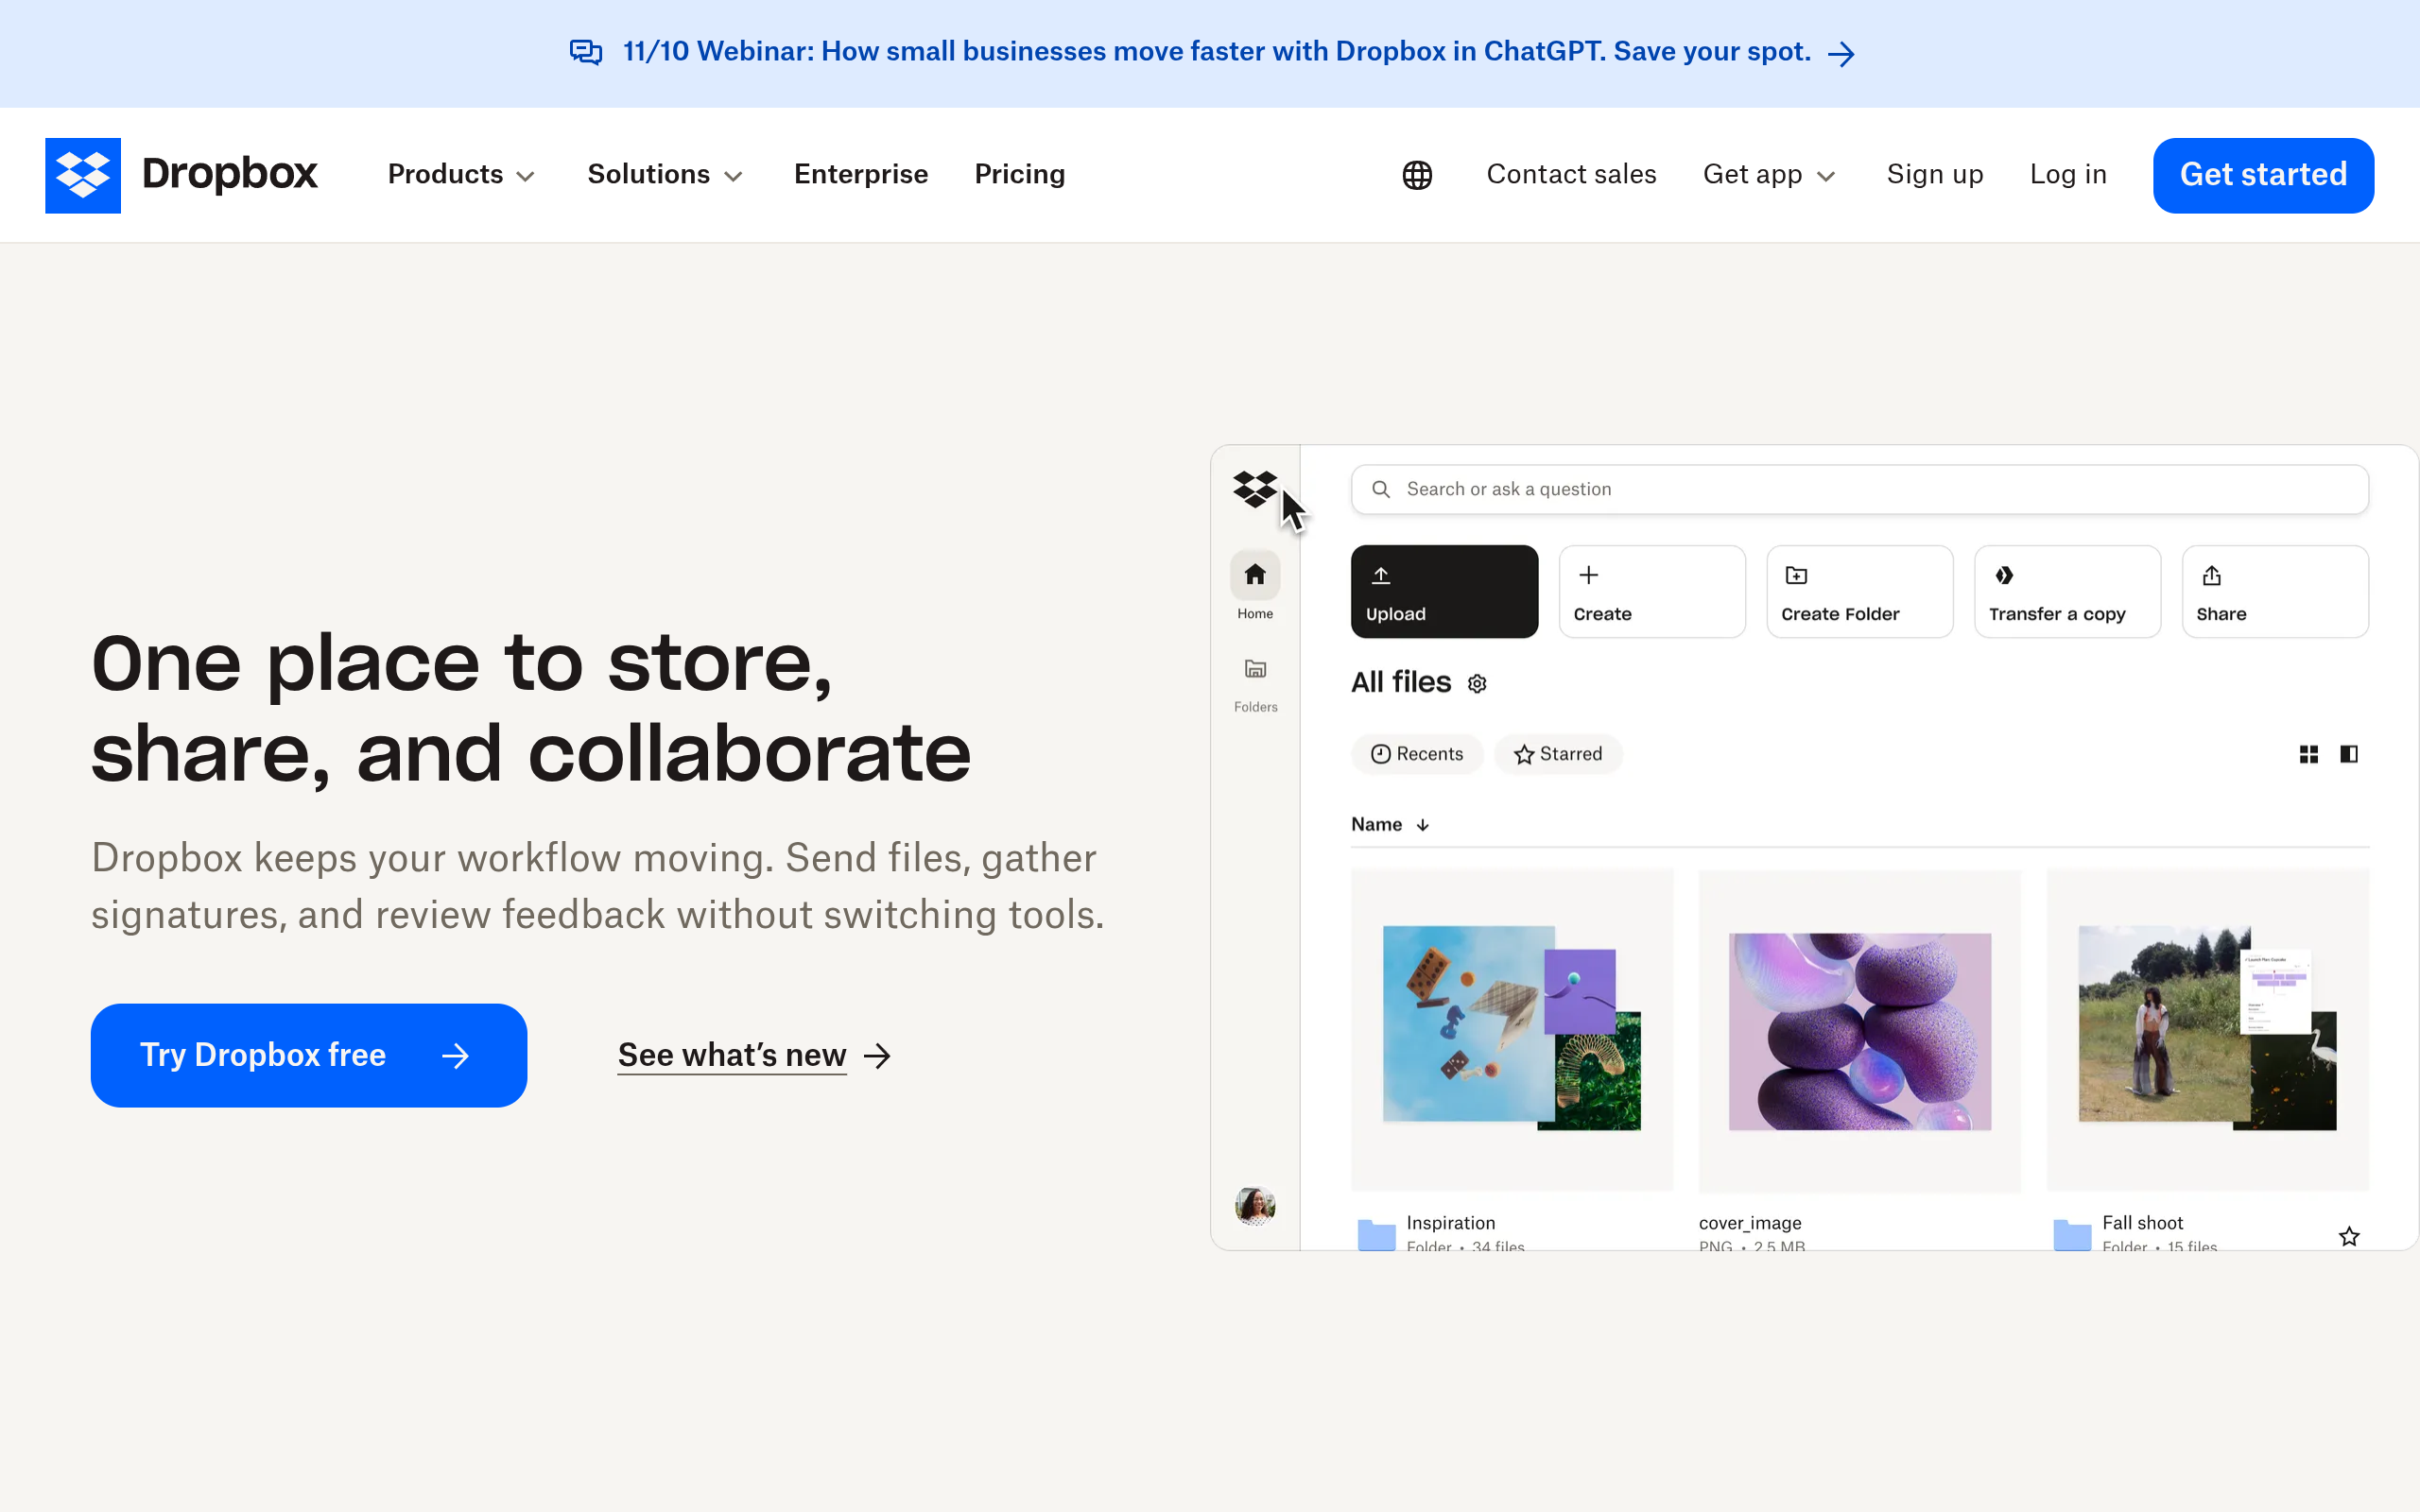Click the arrow at the banner's end
2420x1512 pixels.
[1841, 53]
